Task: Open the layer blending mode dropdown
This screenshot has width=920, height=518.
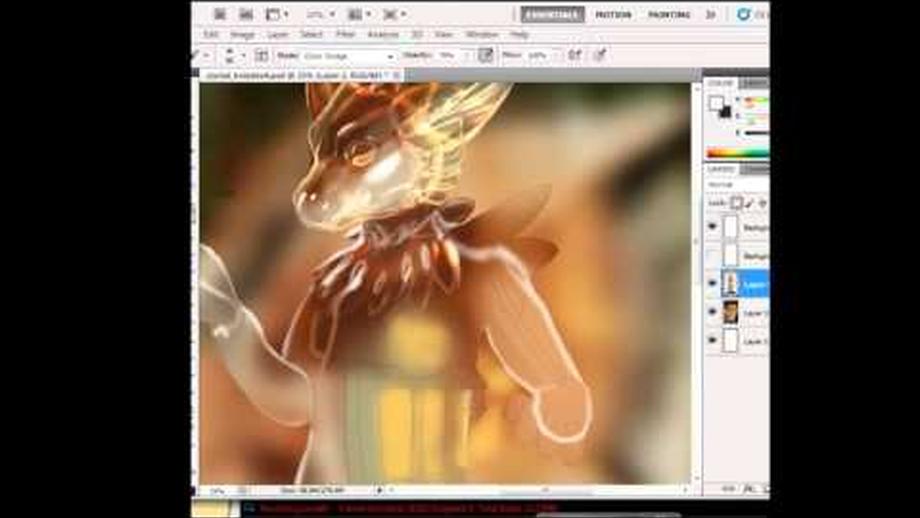Action: tap(738, 185)
